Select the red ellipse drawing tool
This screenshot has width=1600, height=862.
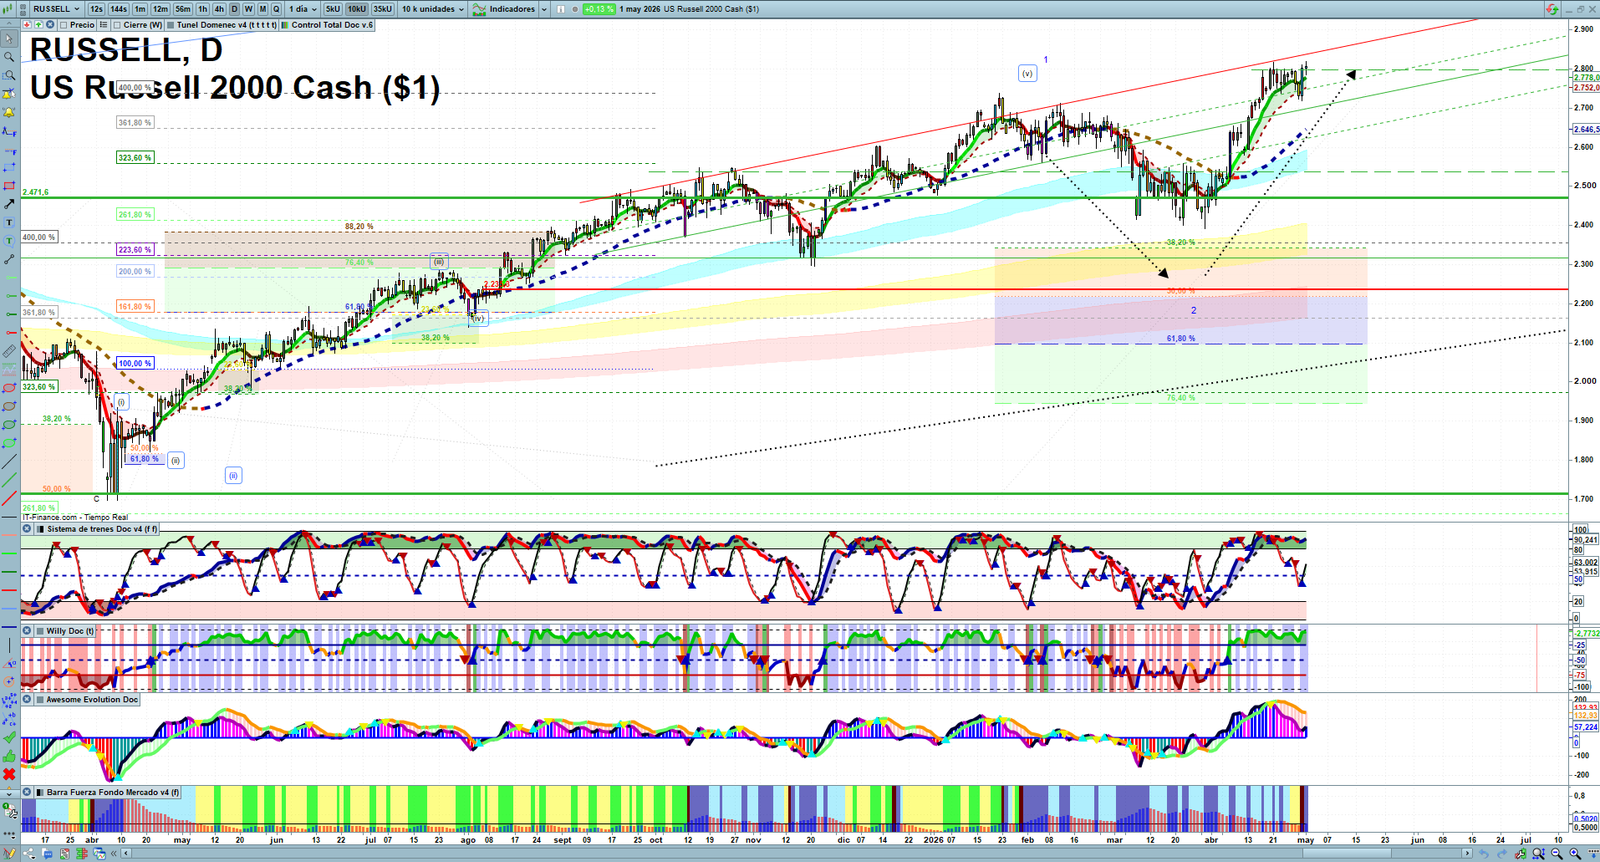pyautogui.click(x=9, y=388)
